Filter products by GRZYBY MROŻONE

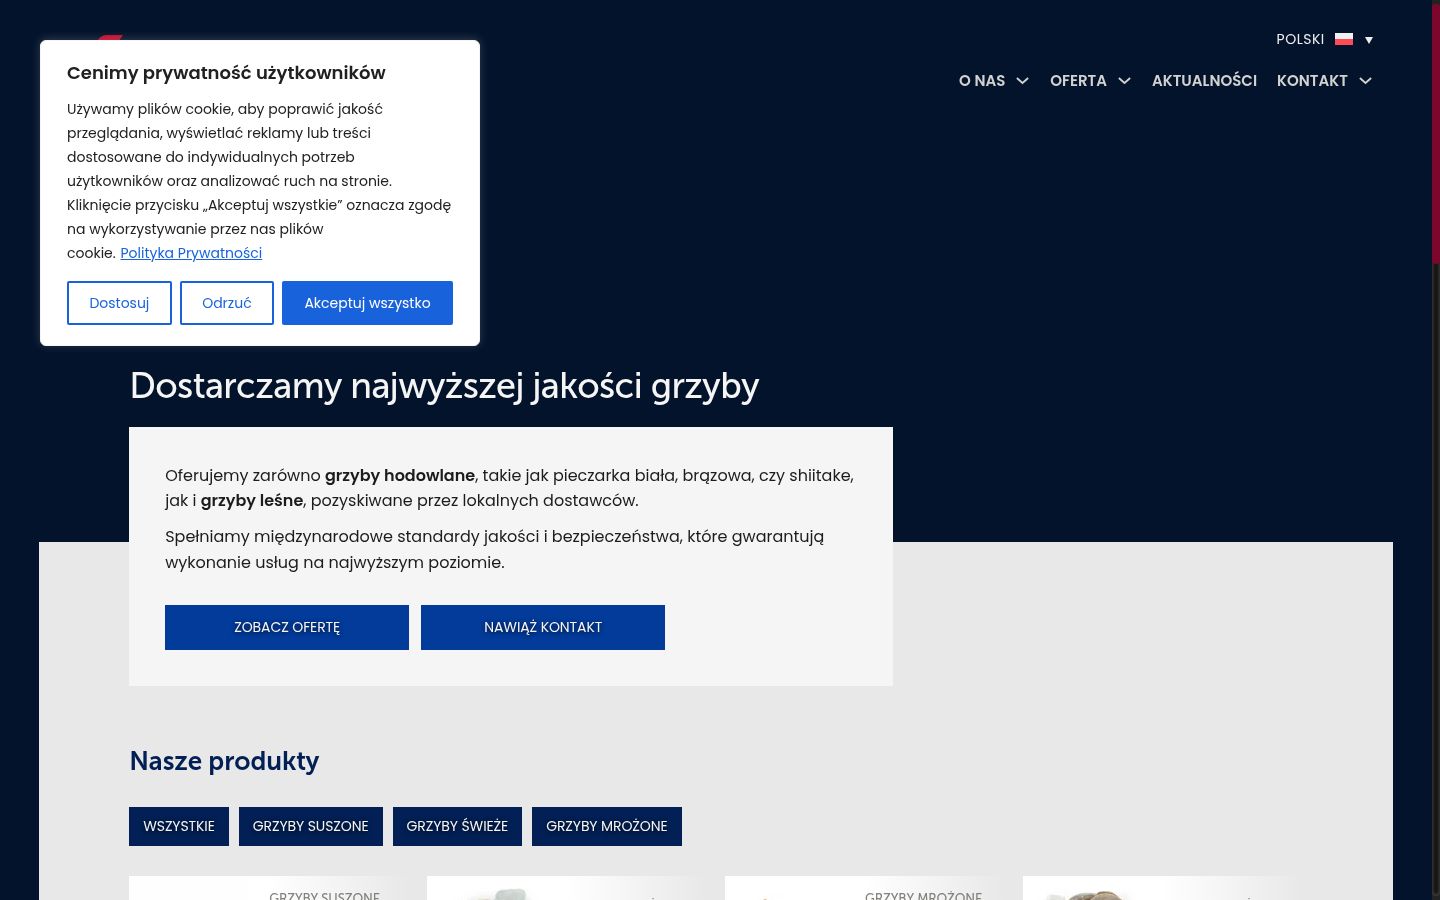[x=607, y=826]
